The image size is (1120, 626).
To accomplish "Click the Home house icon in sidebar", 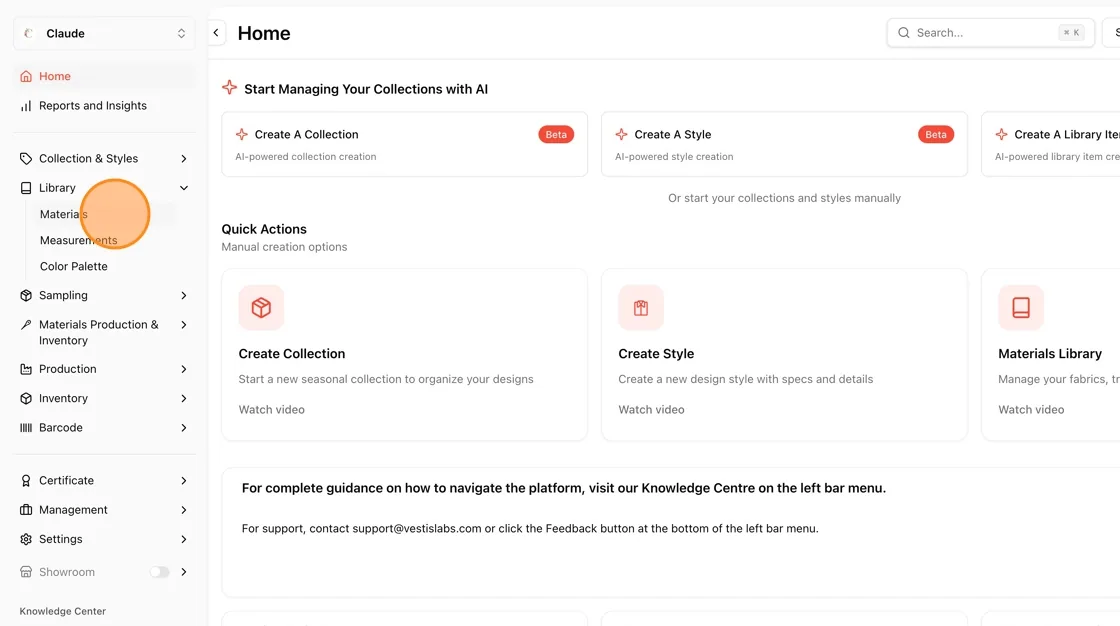I will pyautogui.click(x=26, y=76).
